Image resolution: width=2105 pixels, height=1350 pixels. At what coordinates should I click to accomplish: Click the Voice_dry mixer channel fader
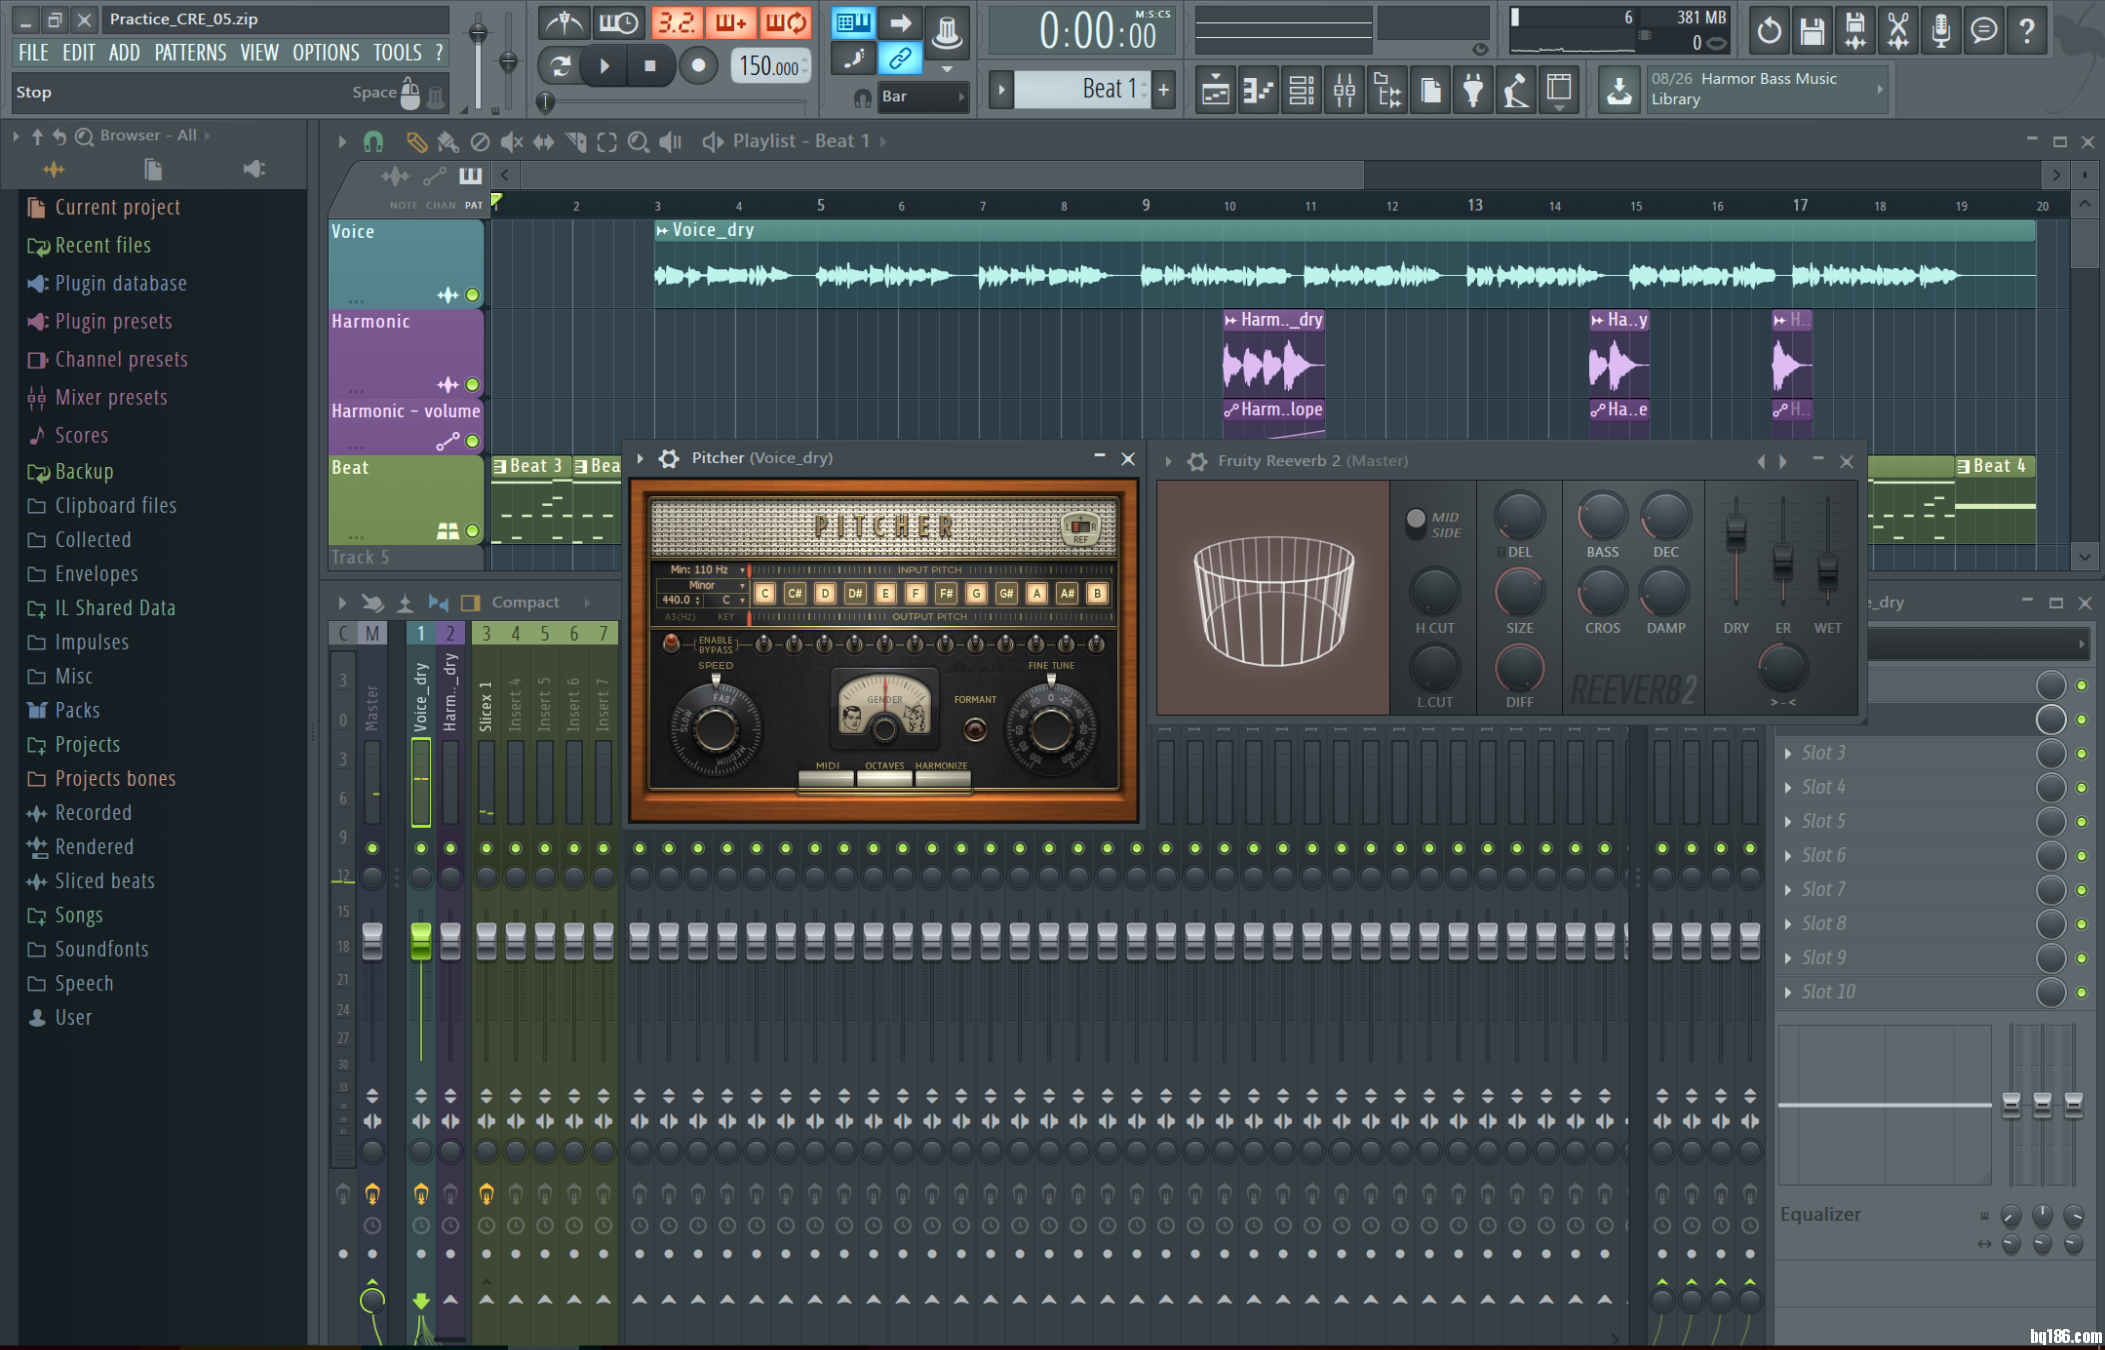click(x=421, y=940)
